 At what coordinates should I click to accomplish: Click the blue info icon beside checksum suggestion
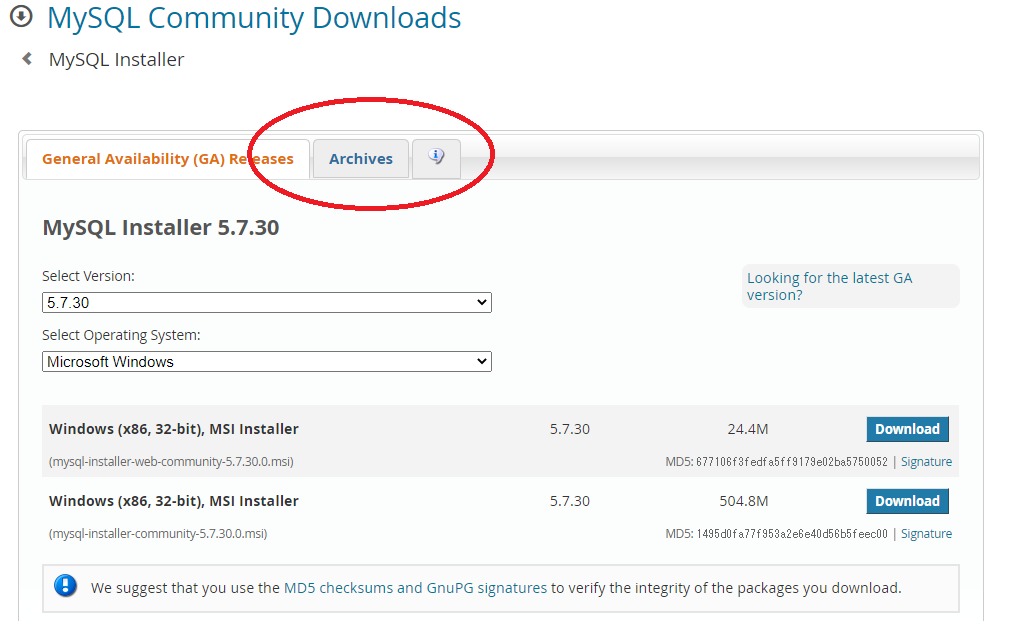pos(65,586)
